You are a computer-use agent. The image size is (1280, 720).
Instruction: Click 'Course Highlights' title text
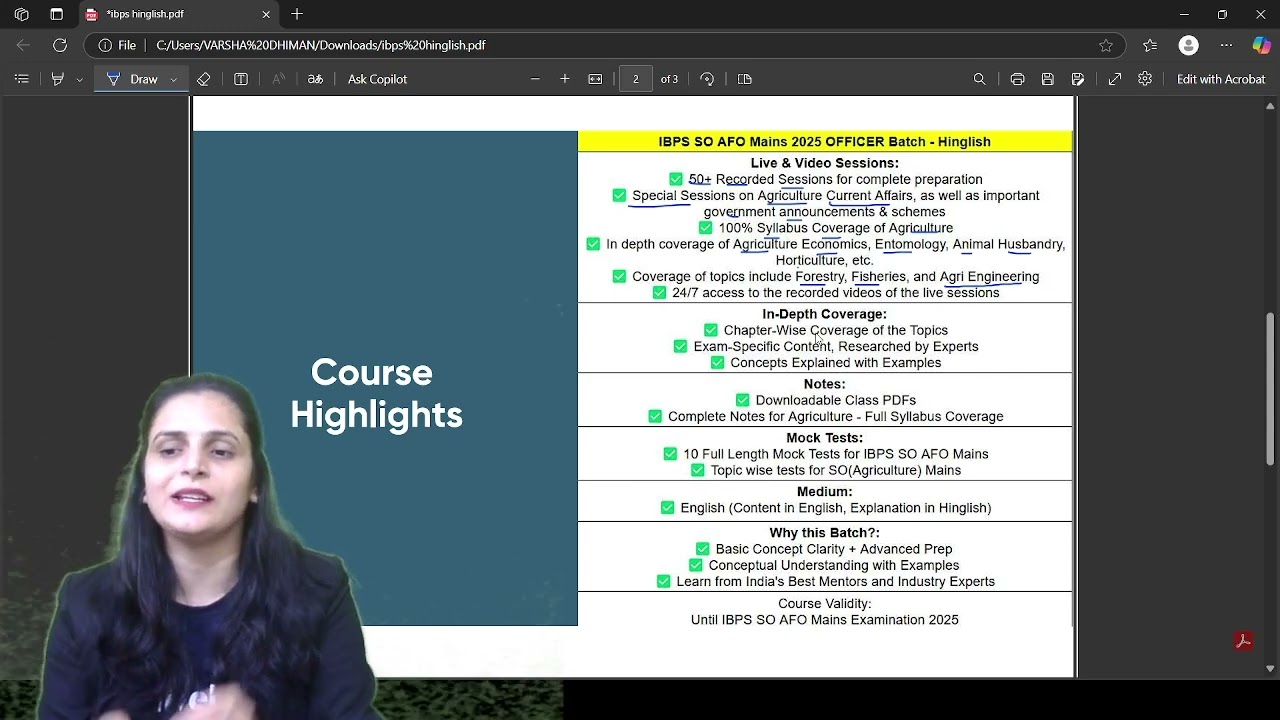coord(376,394)
